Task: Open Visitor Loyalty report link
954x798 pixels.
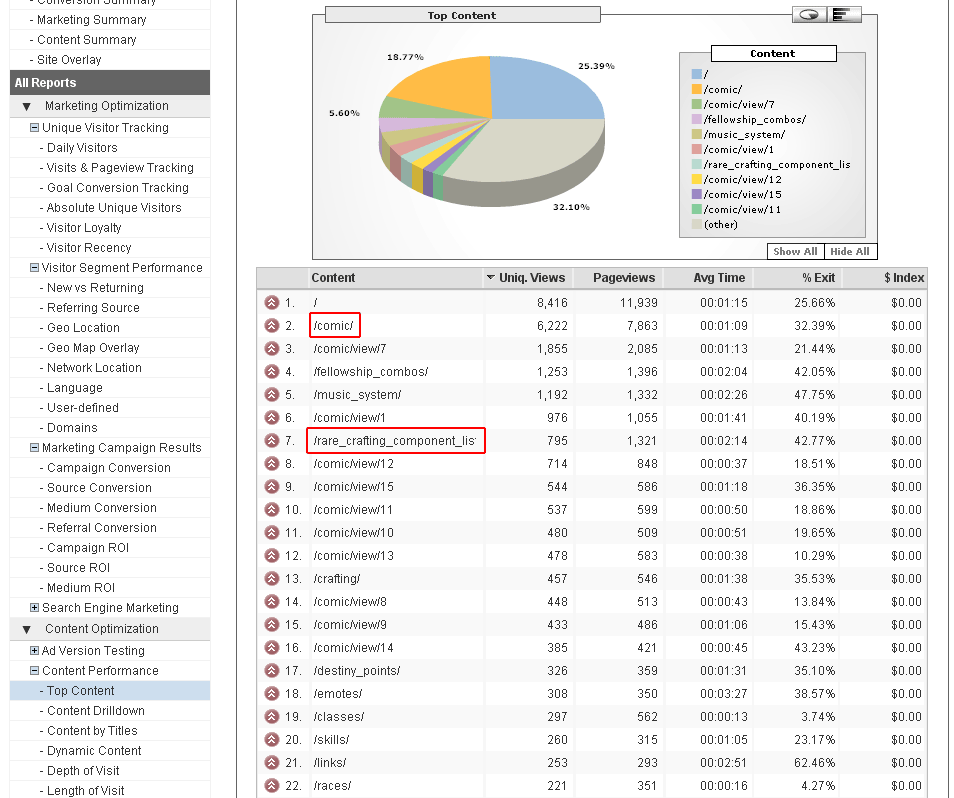Action: click(x=84, y=228)
